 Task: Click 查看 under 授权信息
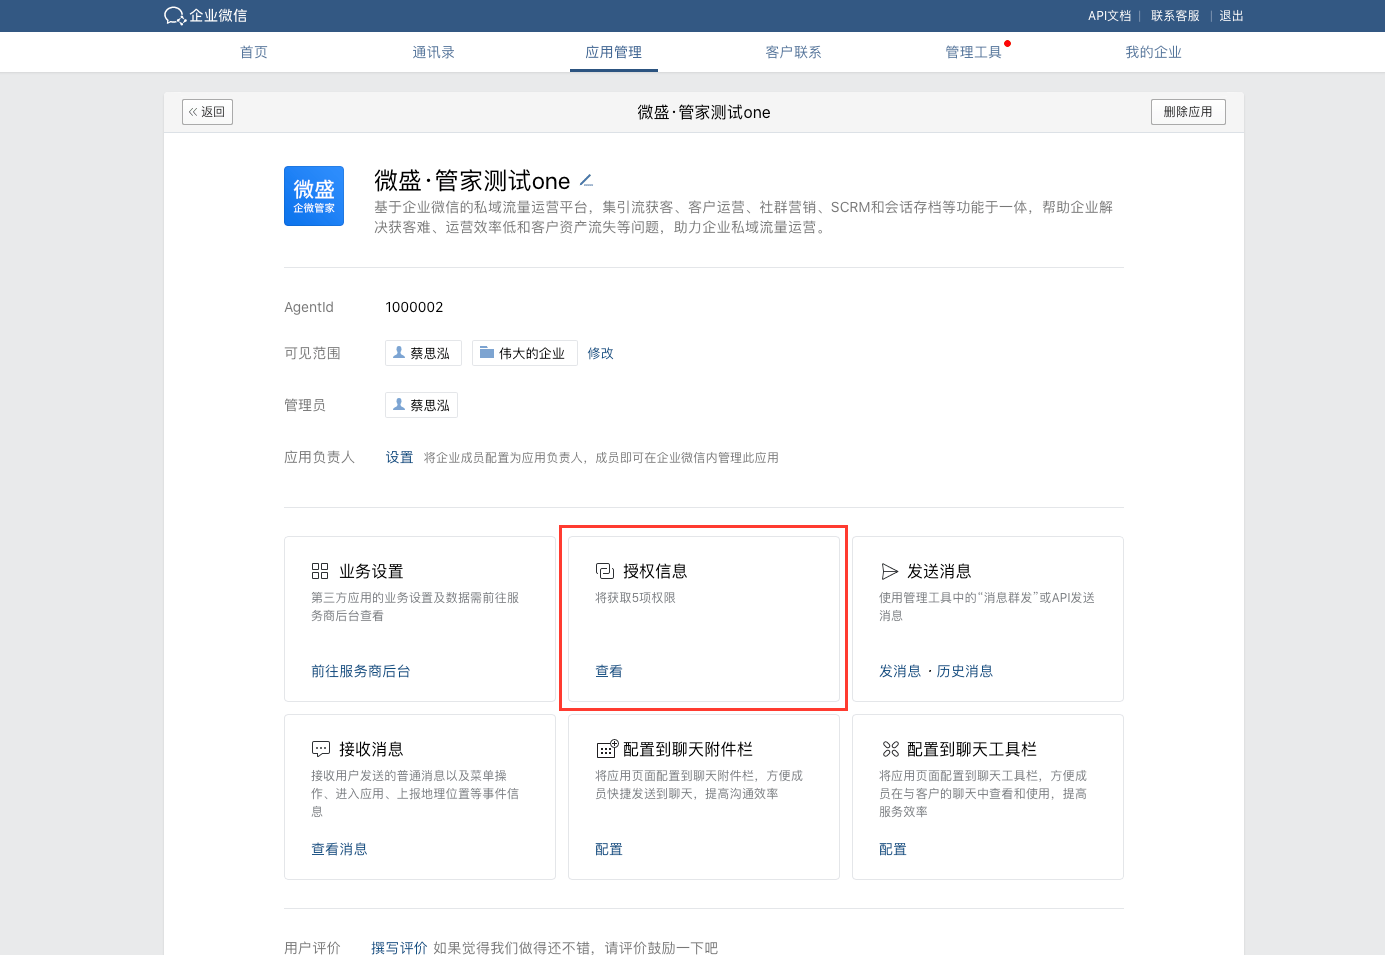pos(609,671)
